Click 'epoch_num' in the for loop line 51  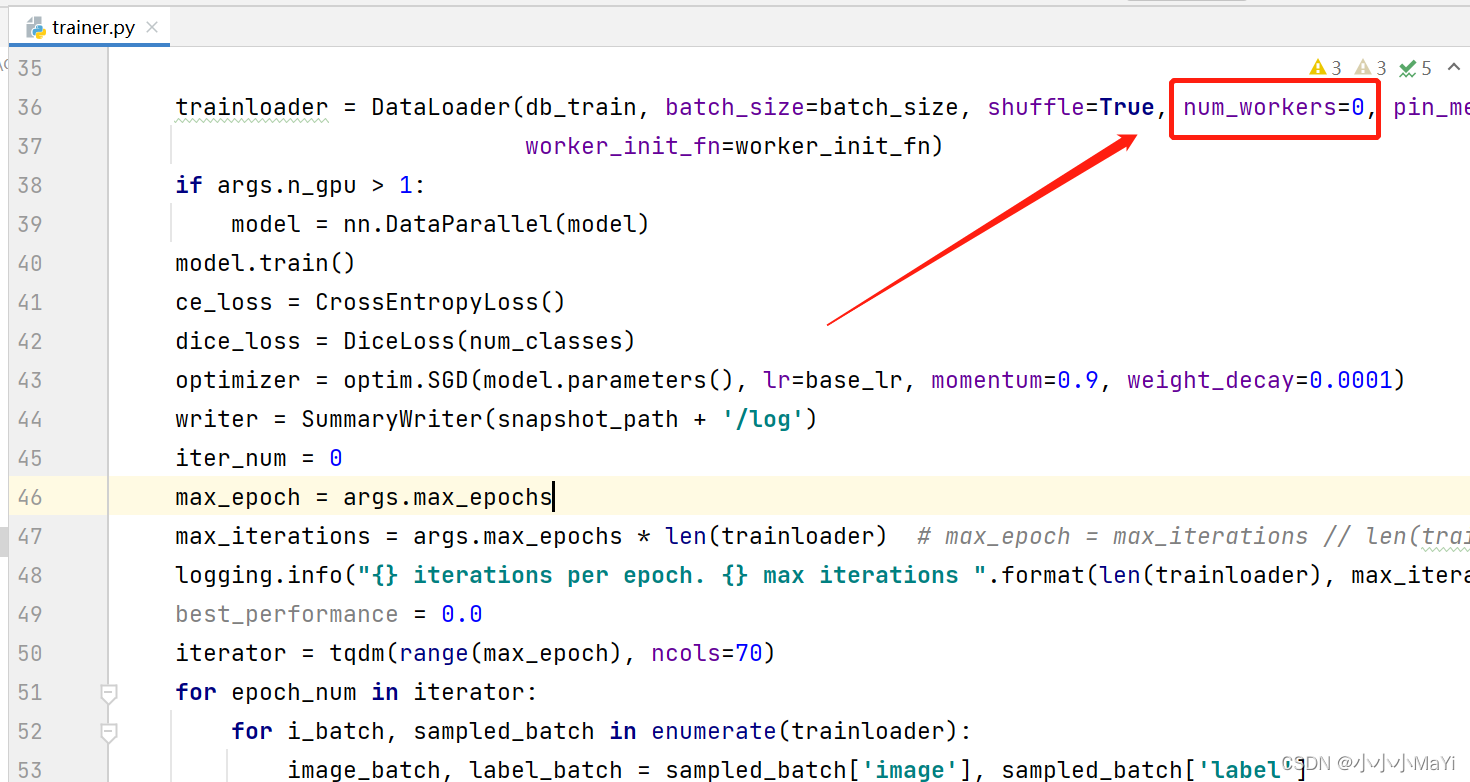[x=294, y=692]
